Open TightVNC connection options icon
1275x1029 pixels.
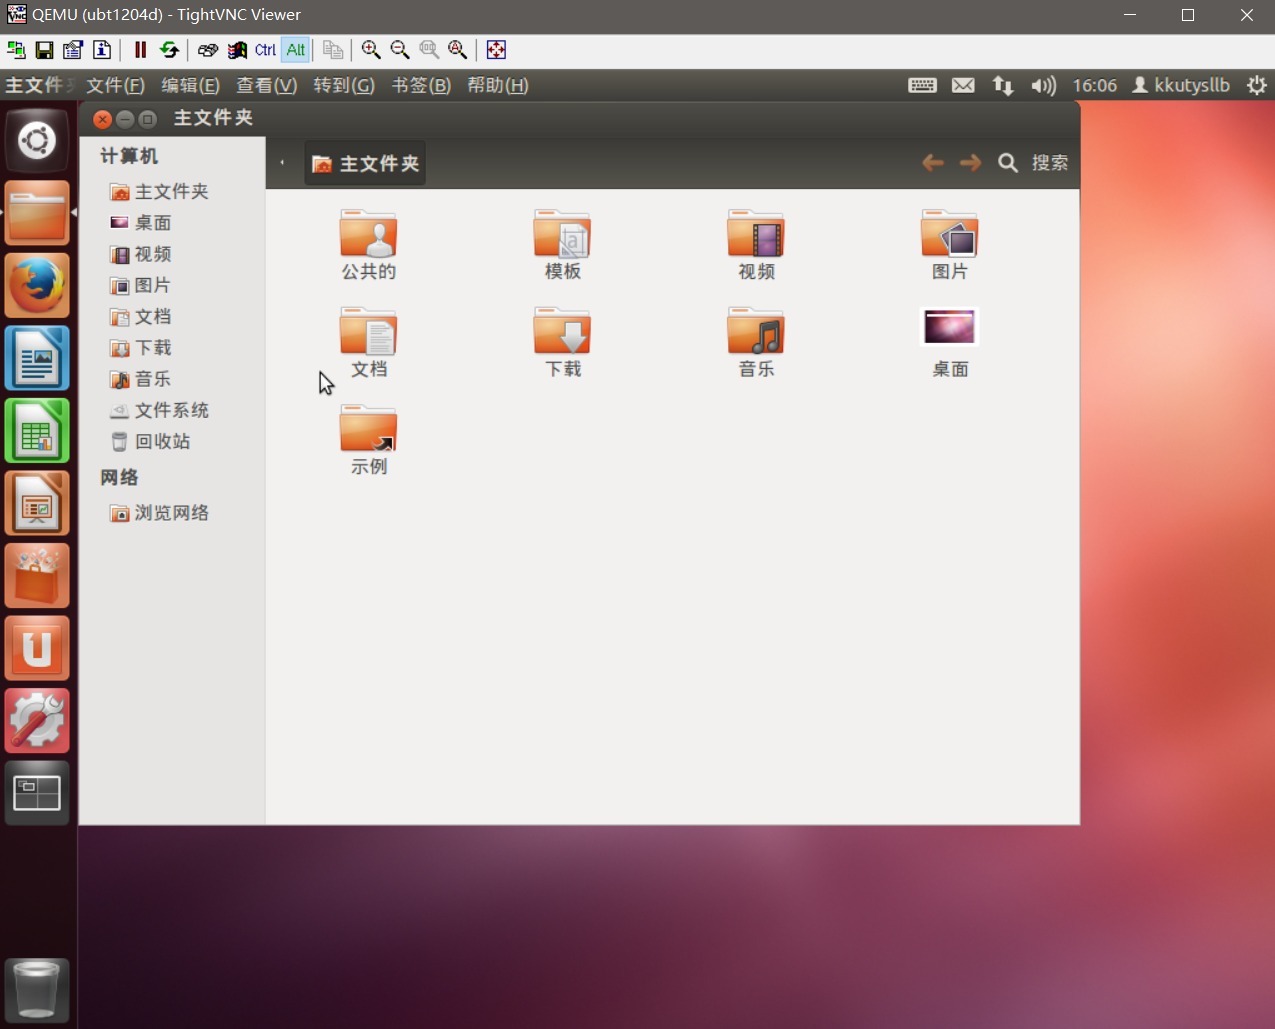point(73,50)
